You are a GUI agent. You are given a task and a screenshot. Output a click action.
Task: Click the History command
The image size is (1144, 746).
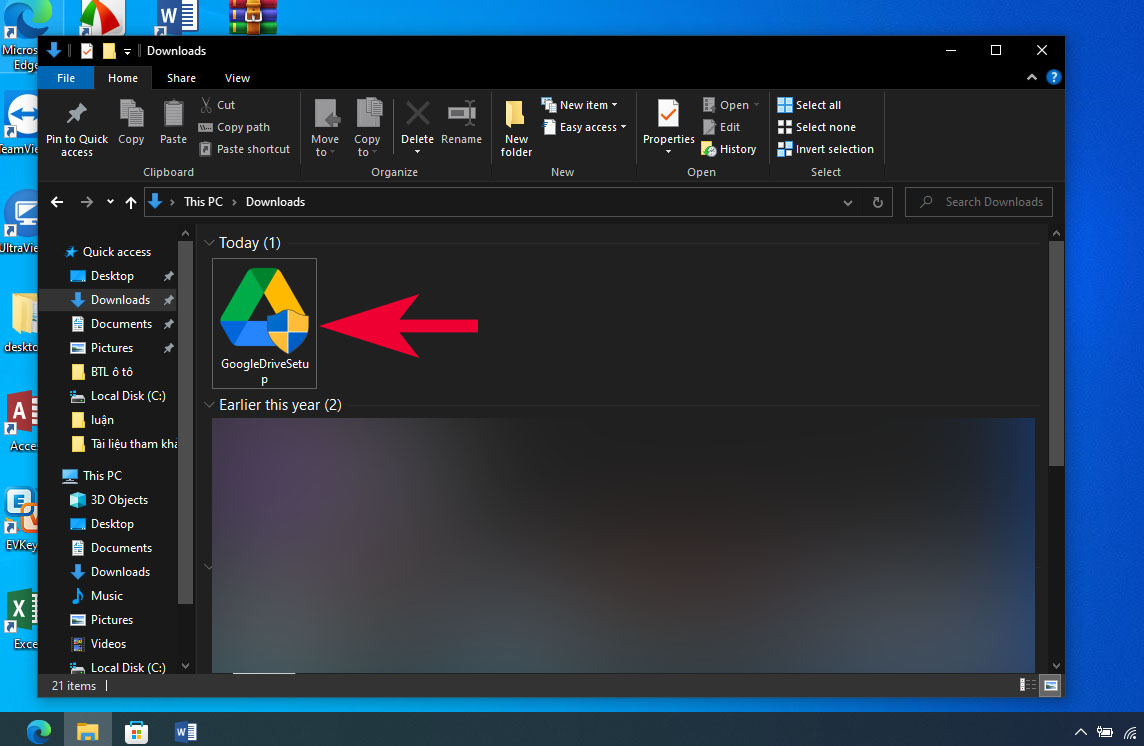tap(729, 149)
